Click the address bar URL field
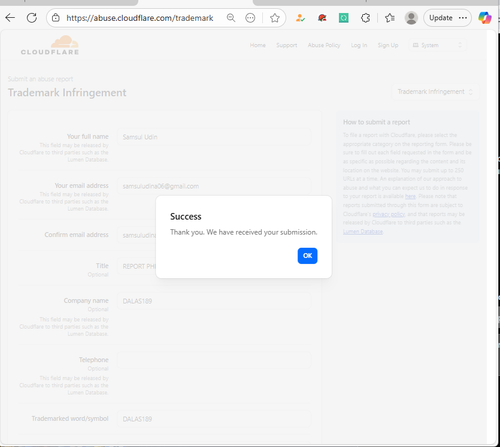This screenshot has width=500, height=447. tap(140, 18)
